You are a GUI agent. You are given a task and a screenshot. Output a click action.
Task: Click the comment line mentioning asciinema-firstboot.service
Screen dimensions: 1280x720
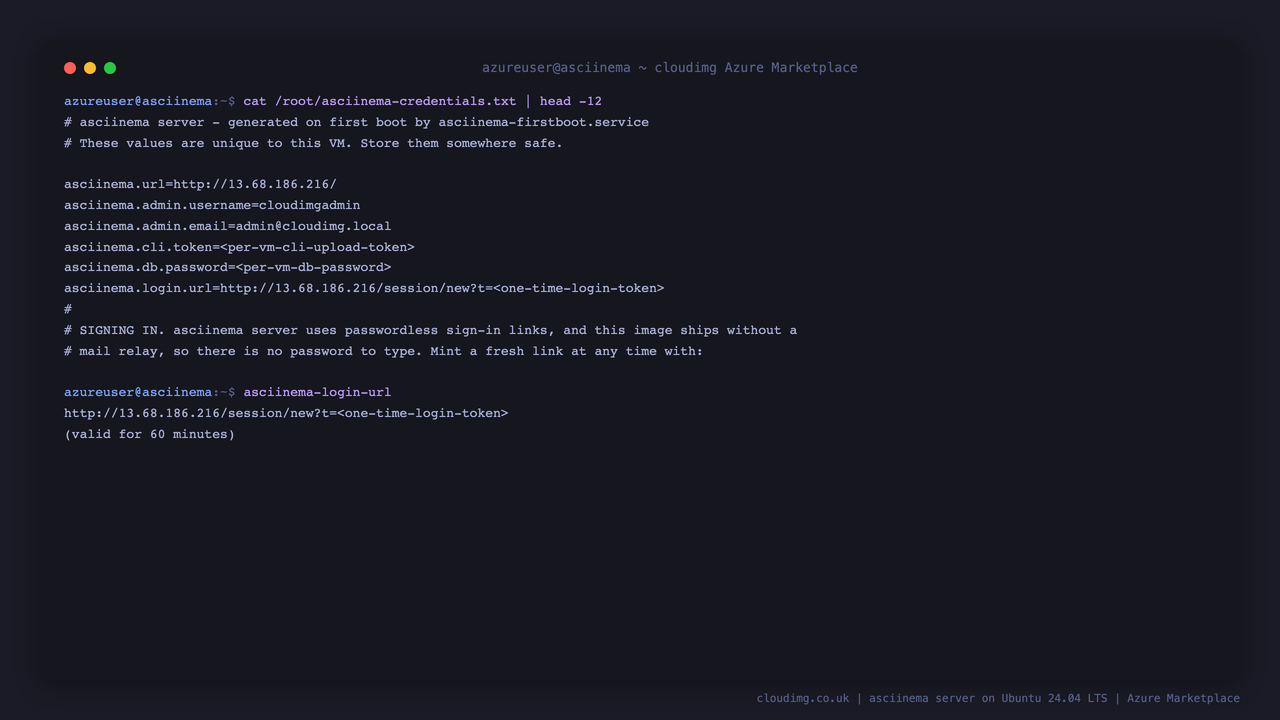pyautogui.click(x=356, y=122)
